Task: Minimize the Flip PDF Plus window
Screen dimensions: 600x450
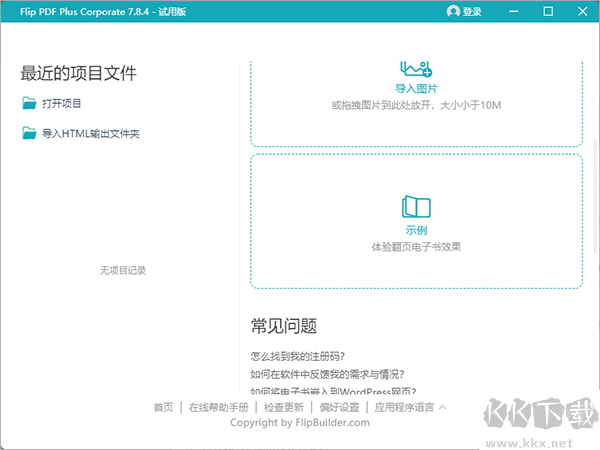Action: [x=514, y=11]
